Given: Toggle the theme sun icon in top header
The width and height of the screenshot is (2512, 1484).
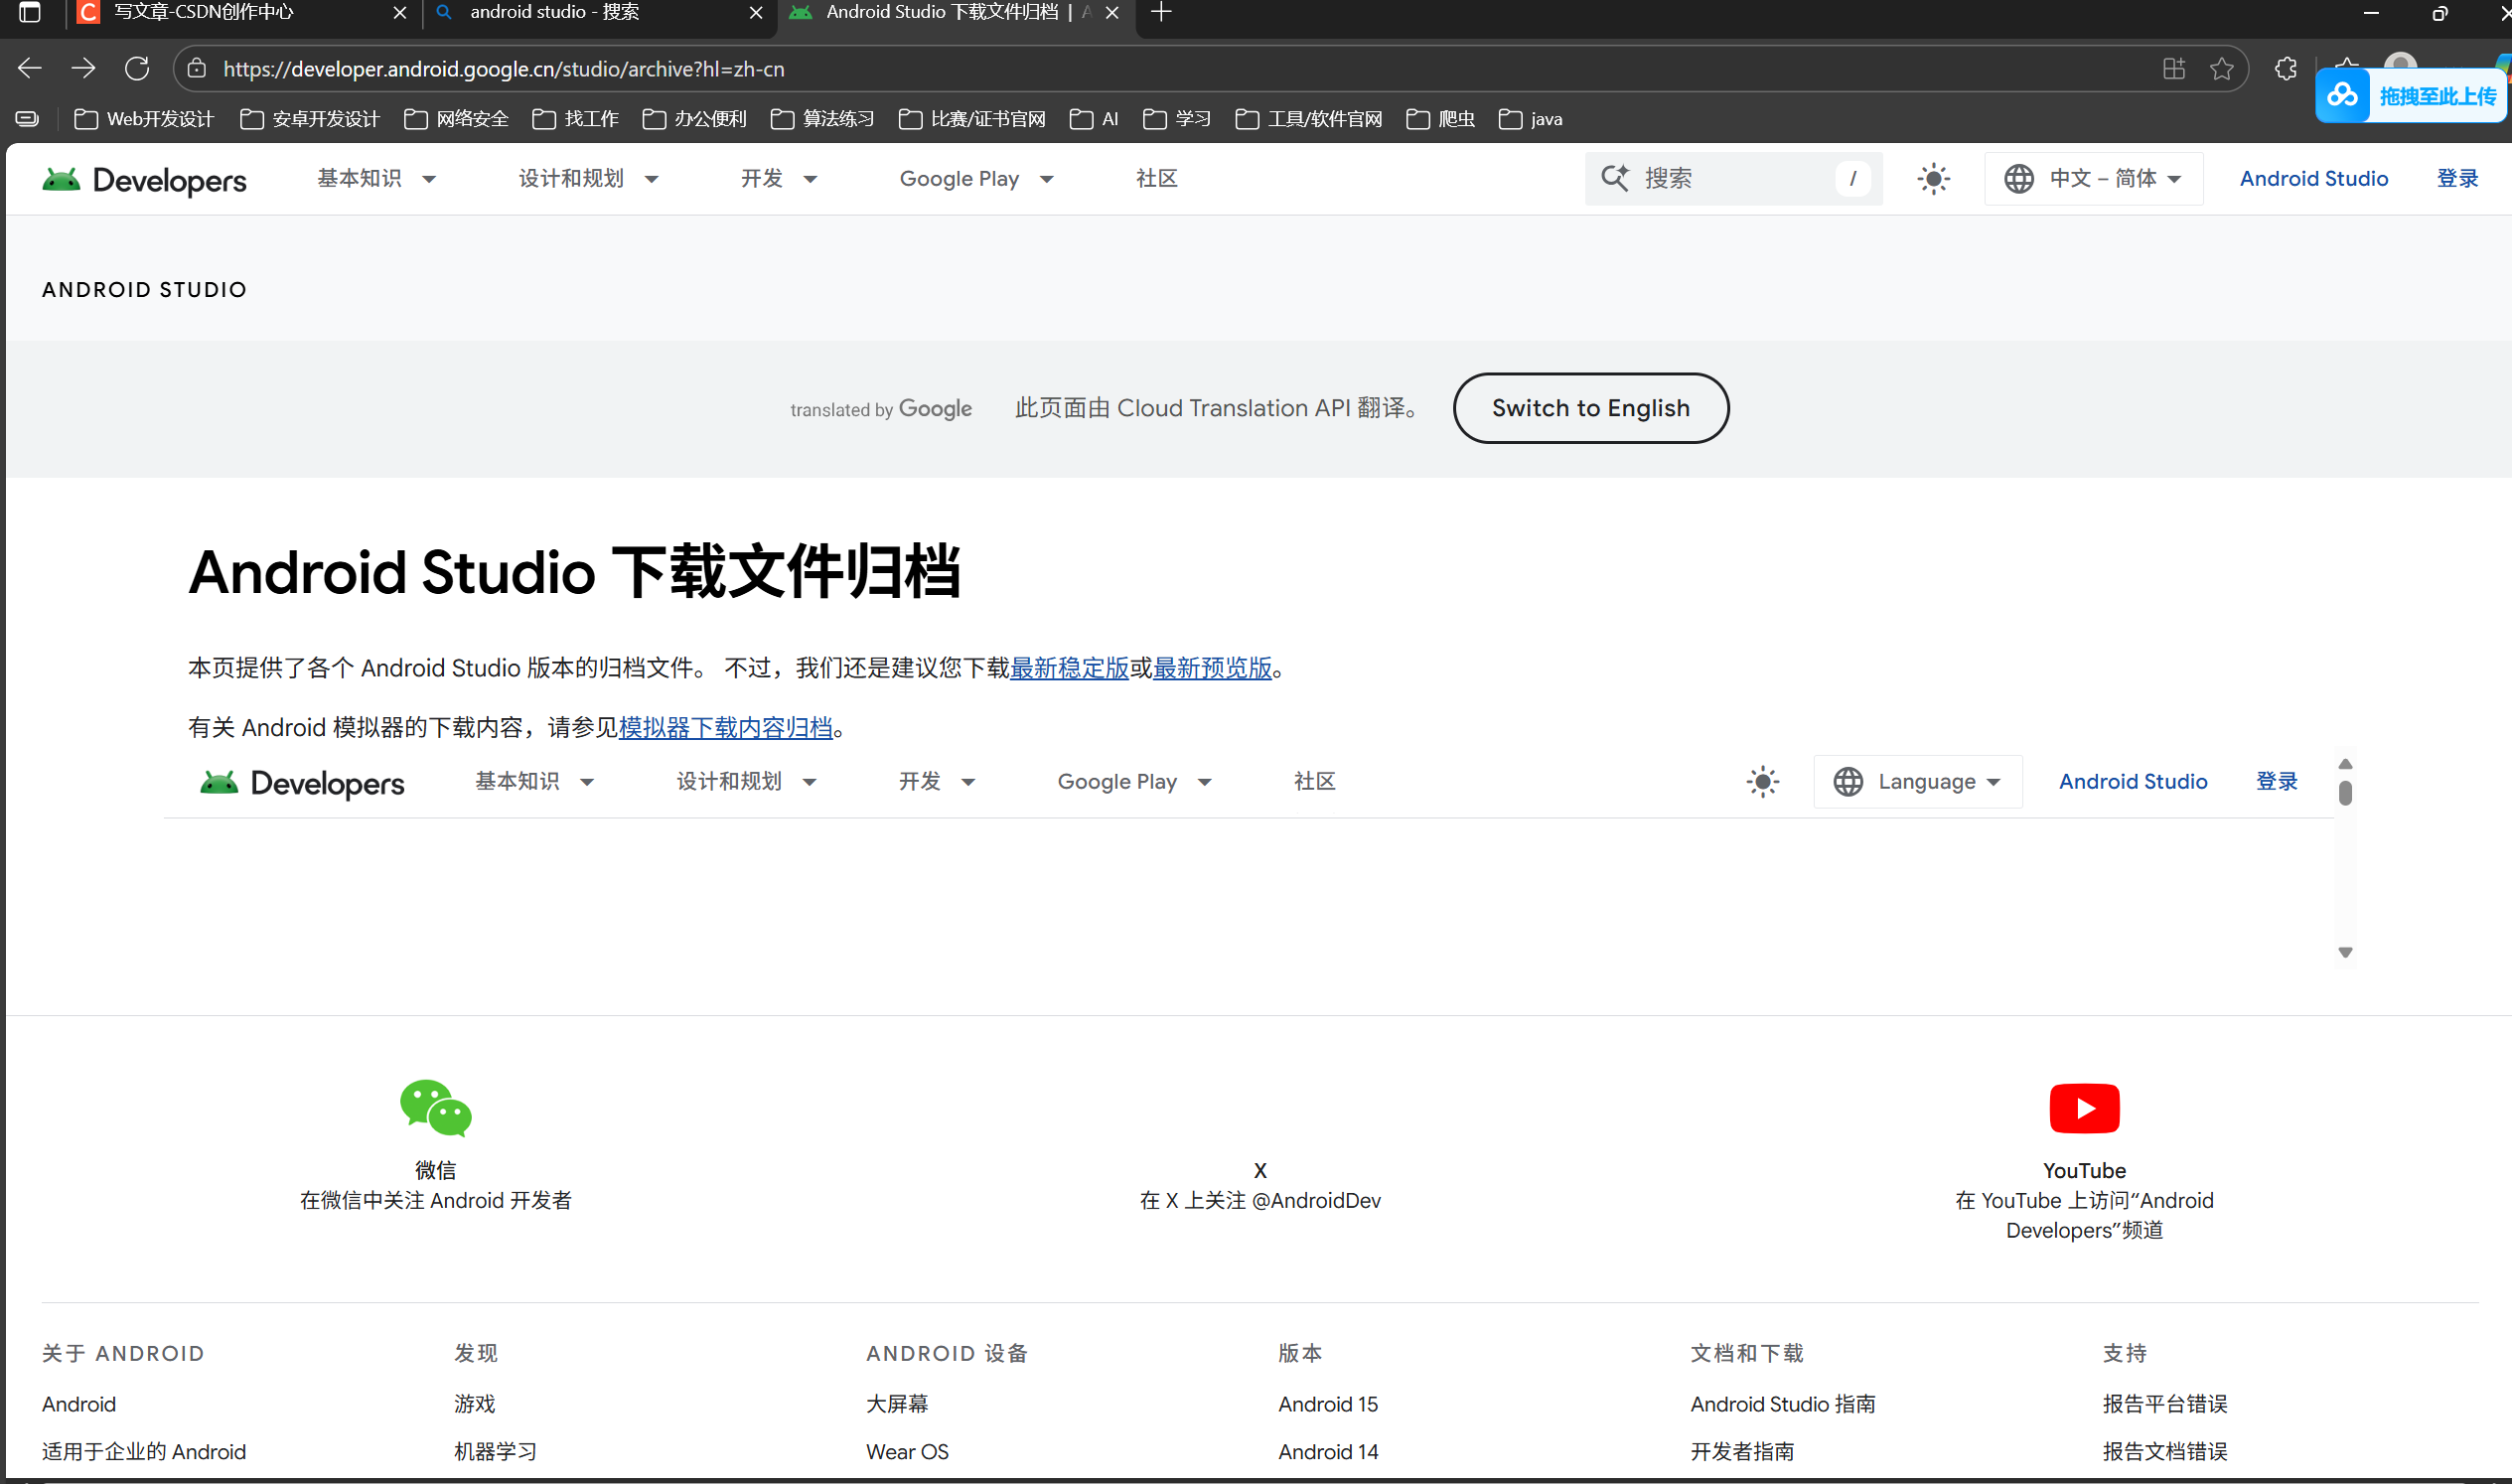Looking at the screenshot, I should pos(1933,179).
